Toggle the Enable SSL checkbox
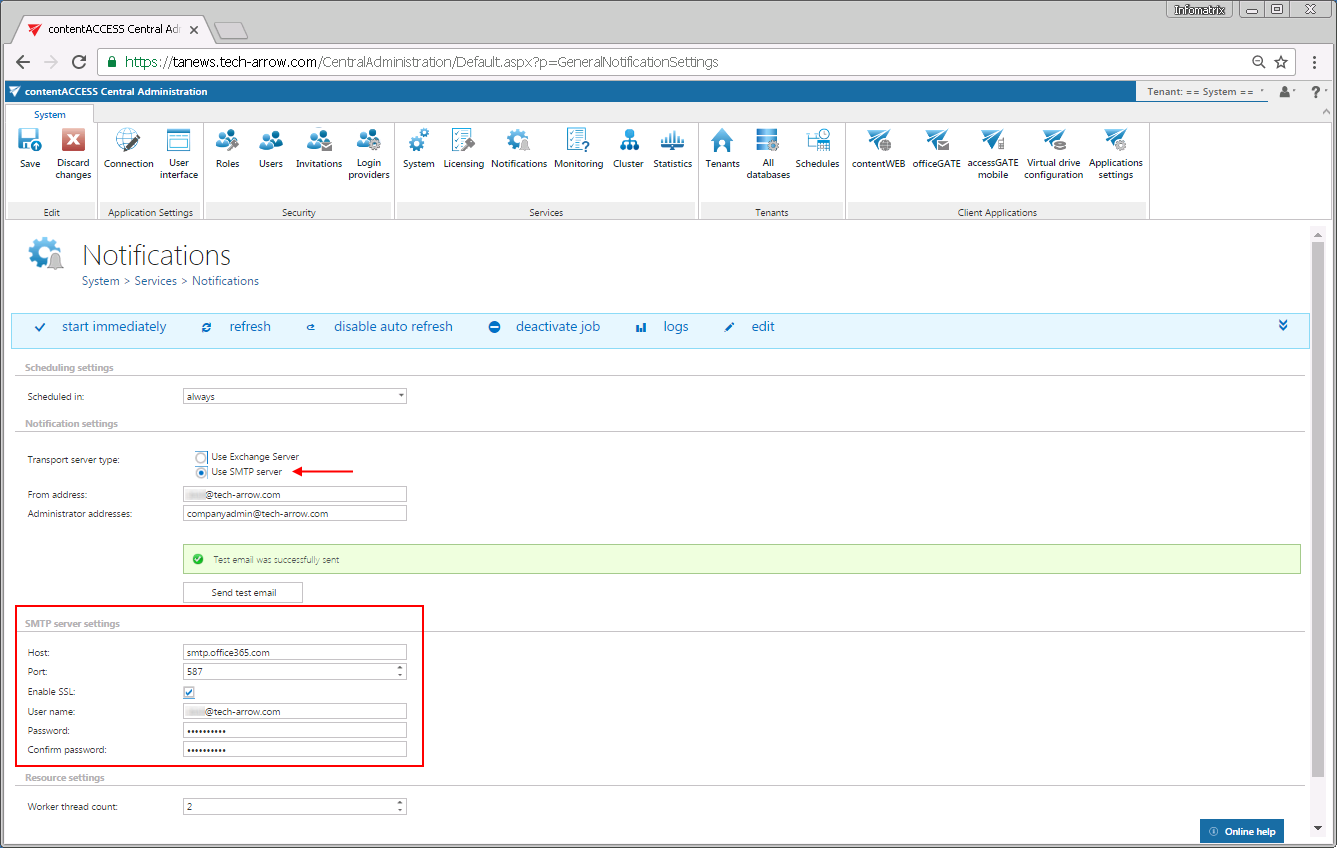The width and height of the screenshot is (1337, 848). pyautogui.click(x=189, y=692)
